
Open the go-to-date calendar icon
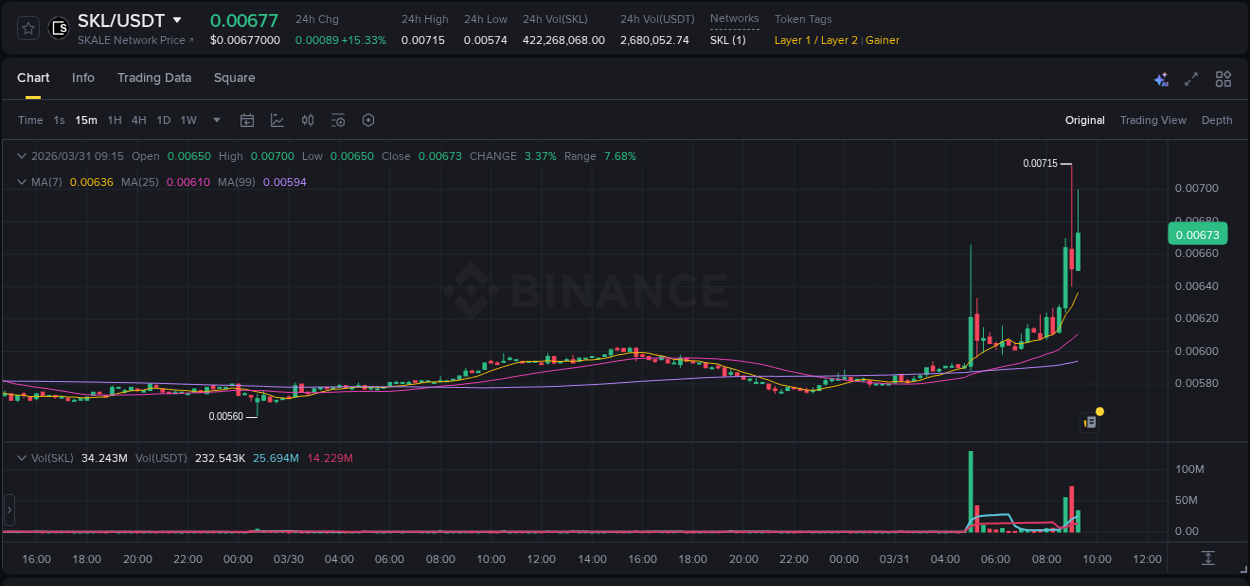(247, 120)
